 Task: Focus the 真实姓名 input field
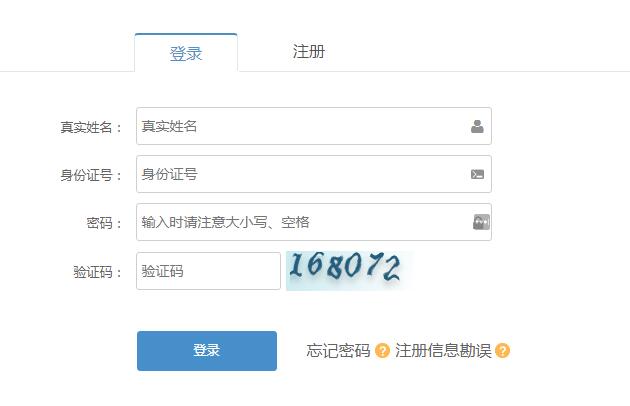[314, 126]
